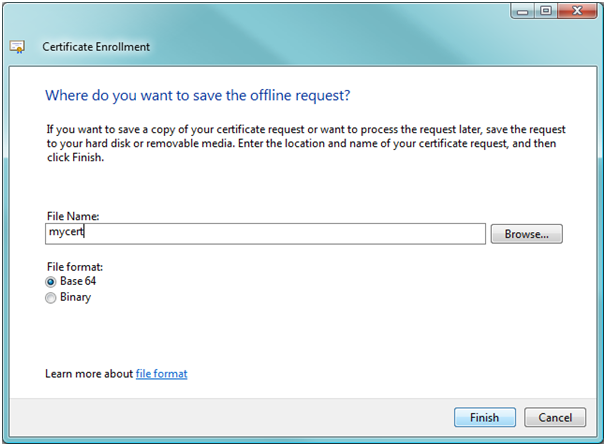Image resolution: width=606 pixels, height=446 pixels.
Task: Click the Finish button
Action: 485,417
